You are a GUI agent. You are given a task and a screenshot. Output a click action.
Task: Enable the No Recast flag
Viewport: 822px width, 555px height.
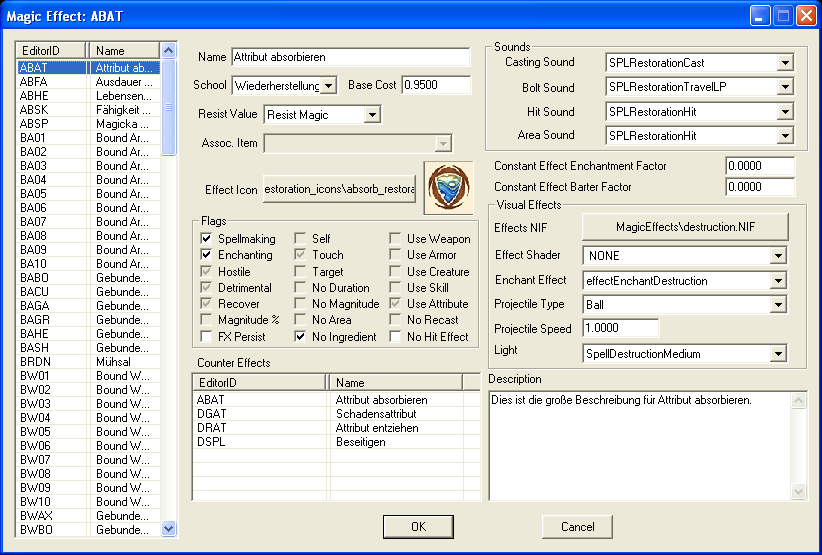(x=395, y=320)
